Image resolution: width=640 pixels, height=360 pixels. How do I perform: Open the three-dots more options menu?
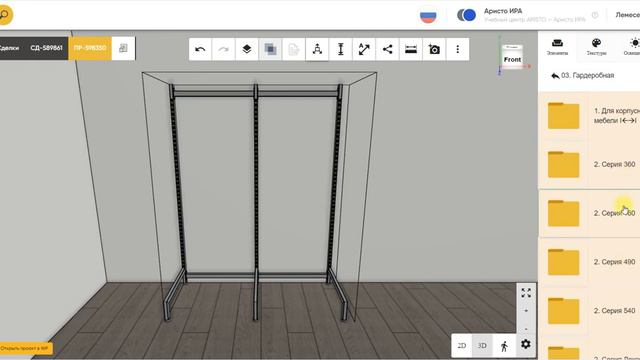tap(458, 49)
